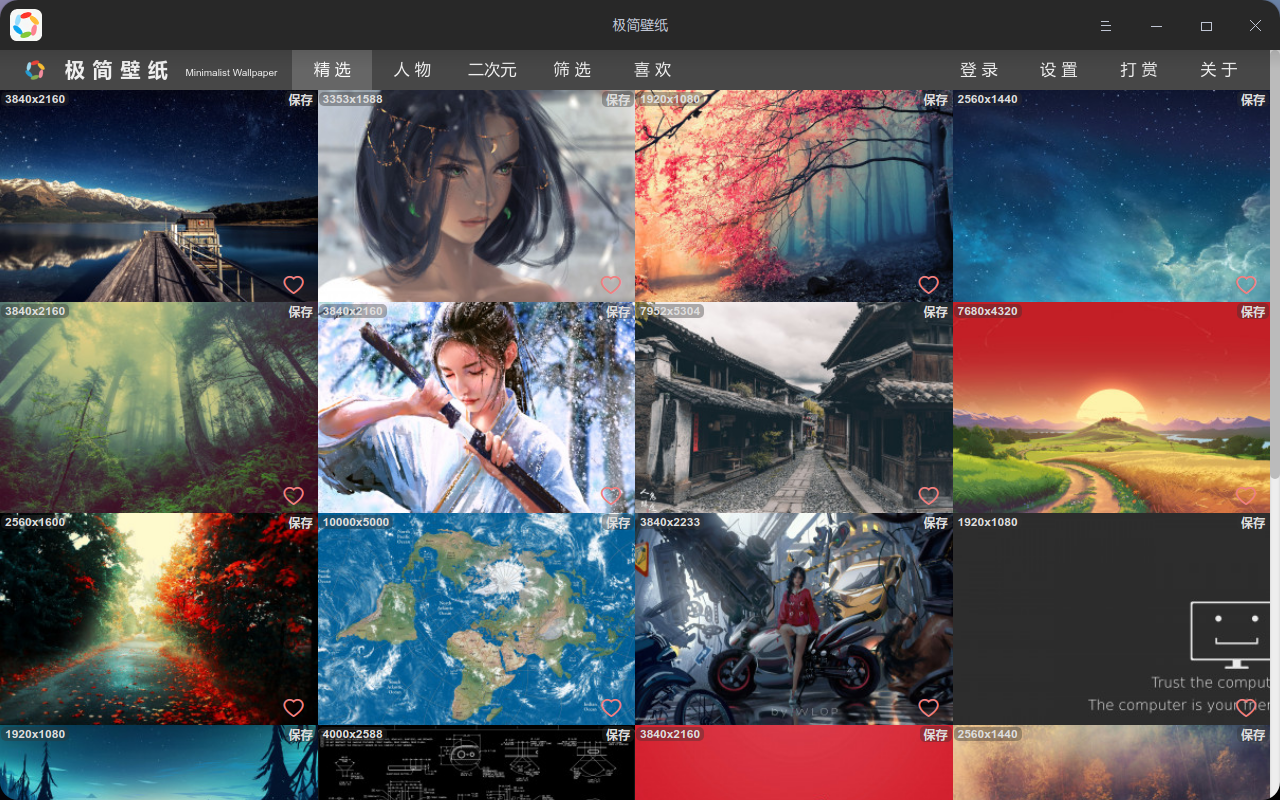Favorite the motorcycle girl wallpaper via heart
The height and width of the screenshot is (800, 1280).
click(x=928, y=708)
